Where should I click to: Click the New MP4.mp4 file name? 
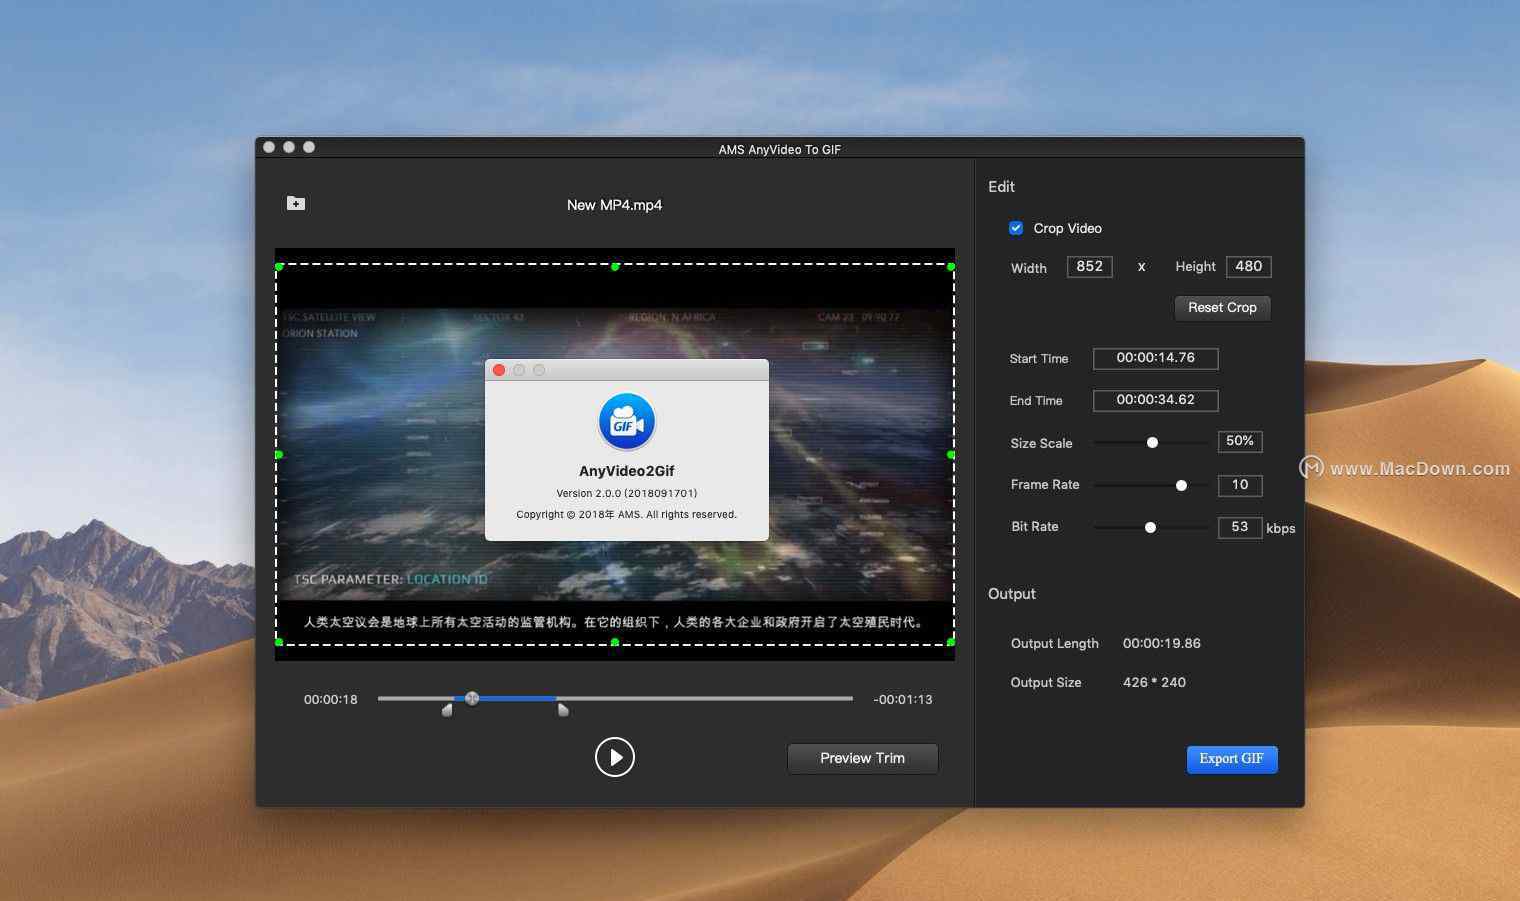pos(614,205)
